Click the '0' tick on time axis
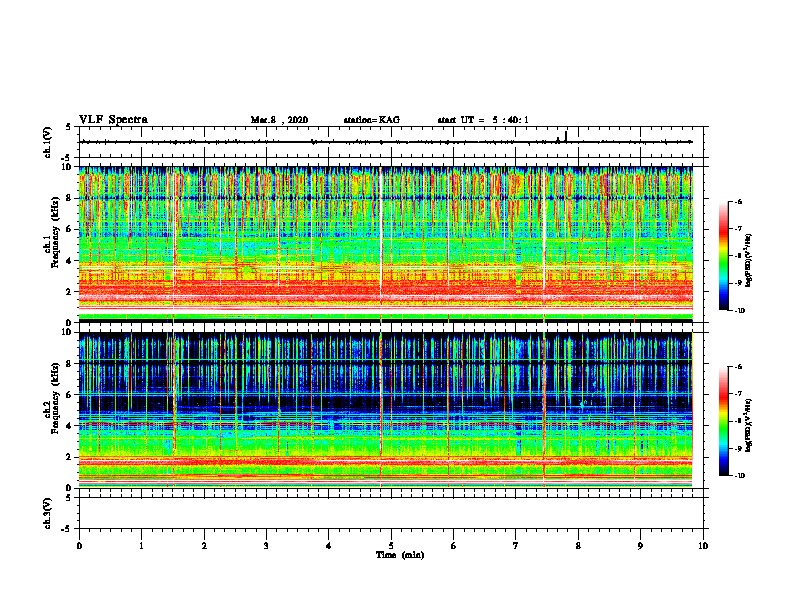The height and width of the screenshot is (612, 792). tap(79, 546)
